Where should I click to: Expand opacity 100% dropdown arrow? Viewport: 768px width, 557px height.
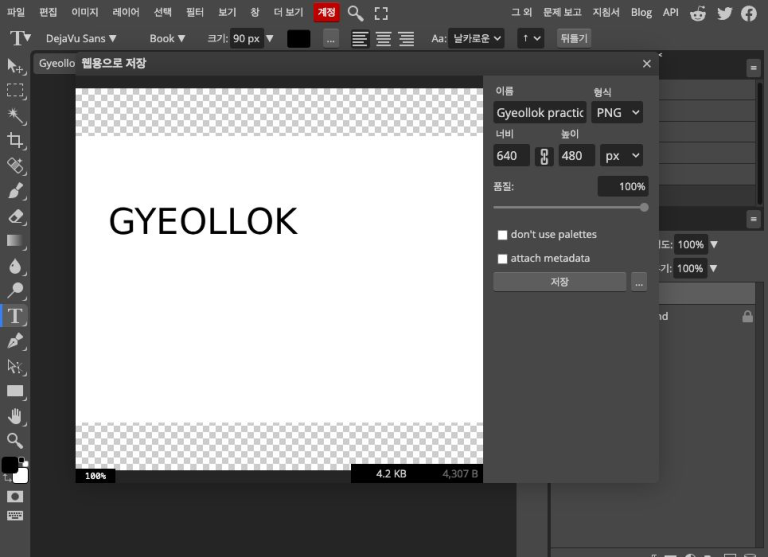[x=714, y=244]
